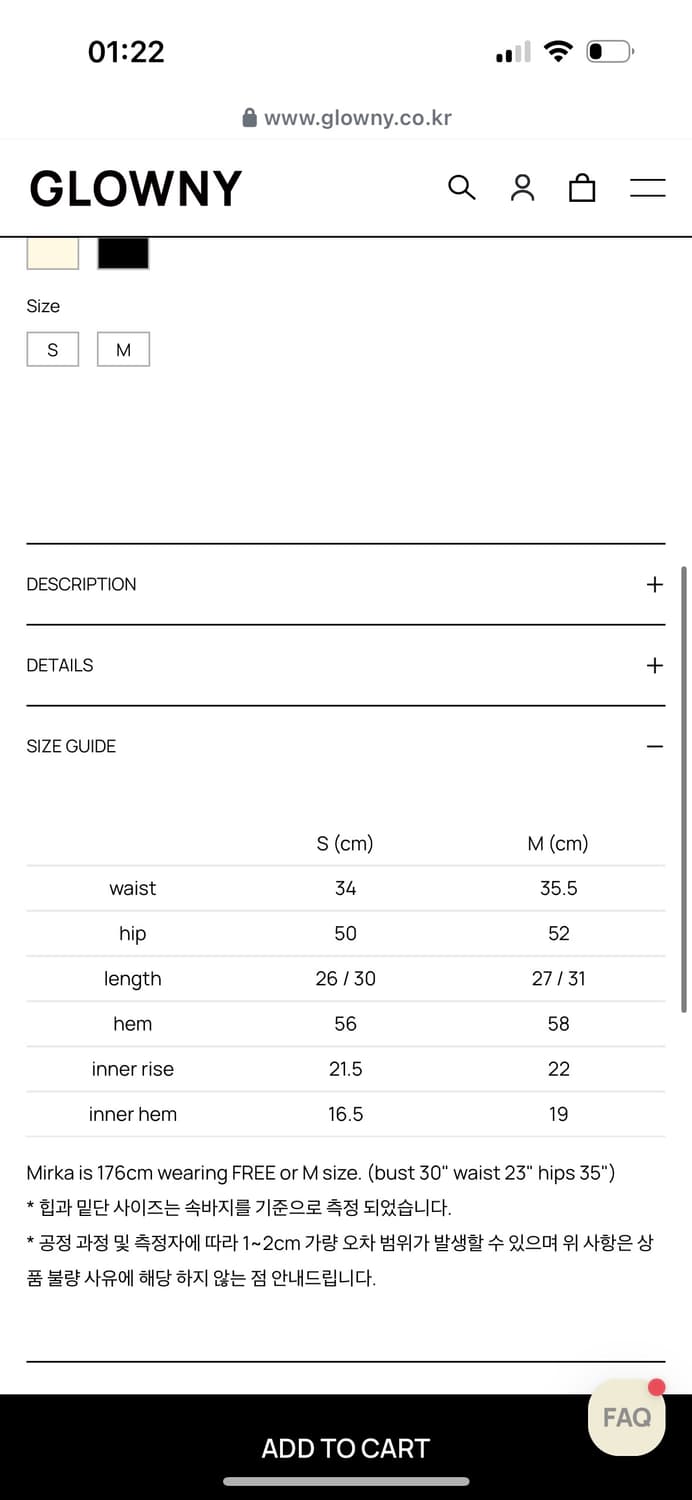The width and height of the screenshot is (692, 1500).
Task: Tap the SIZE GUIDE section label
Action: [71, 746]
